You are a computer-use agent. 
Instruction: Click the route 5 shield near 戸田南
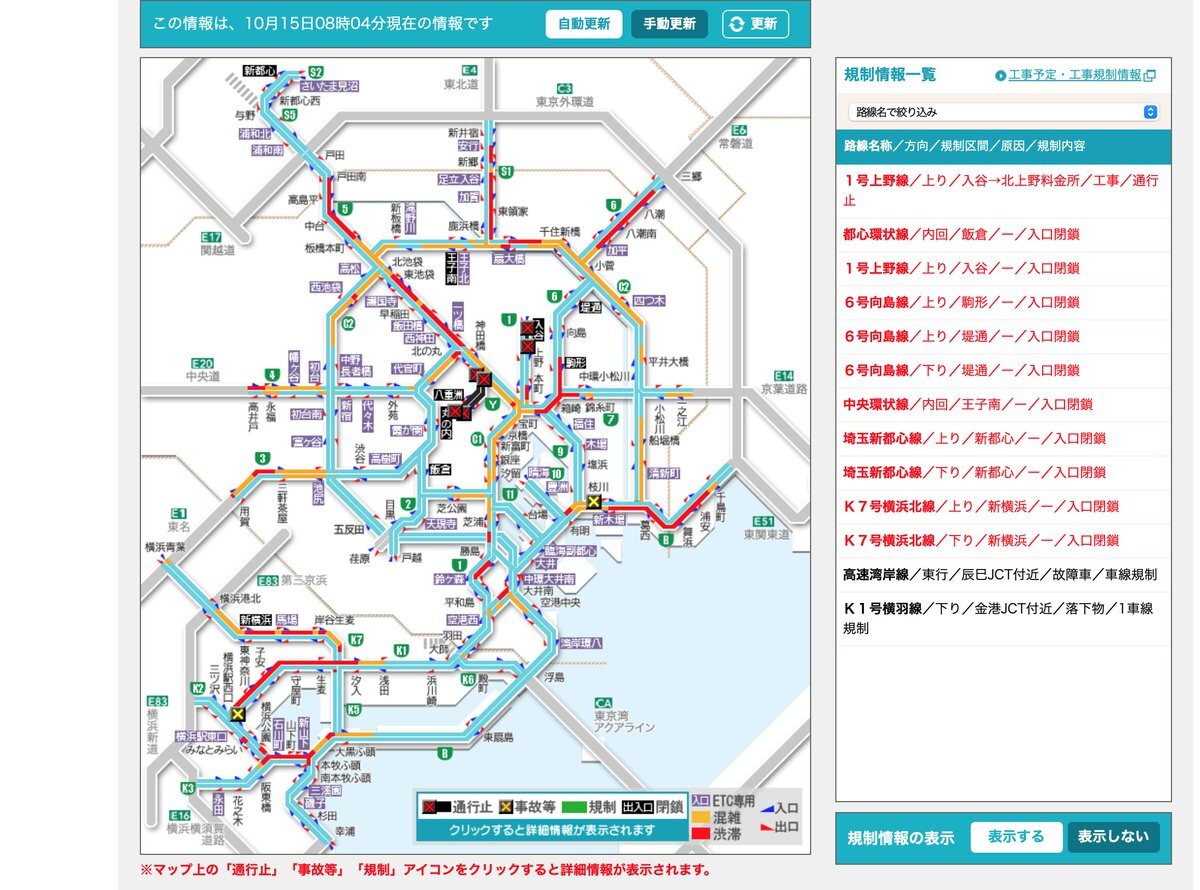(345, 208)
